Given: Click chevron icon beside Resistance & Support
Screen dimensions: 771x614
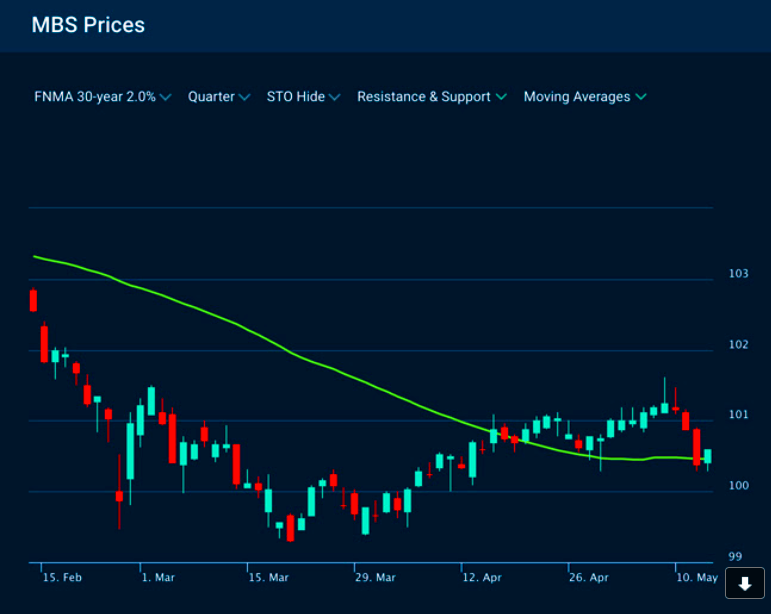Looking at the screenshot, I should pos(501,97).
